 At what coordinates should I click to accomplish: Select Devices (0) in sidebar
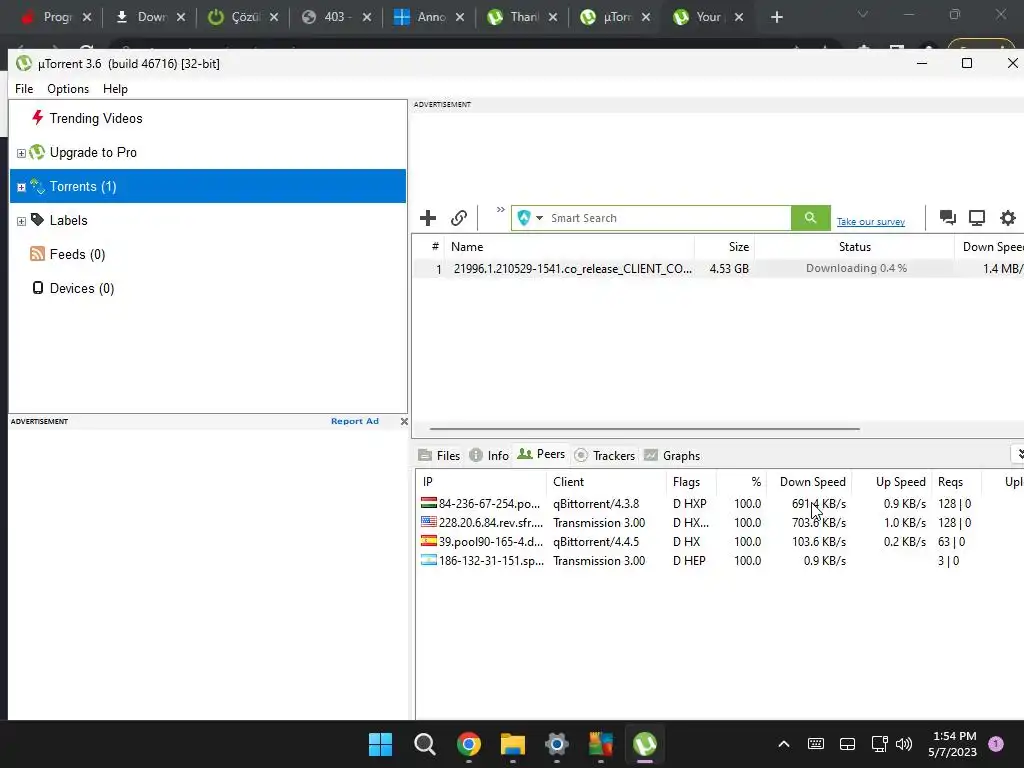[x=208, y=288]
